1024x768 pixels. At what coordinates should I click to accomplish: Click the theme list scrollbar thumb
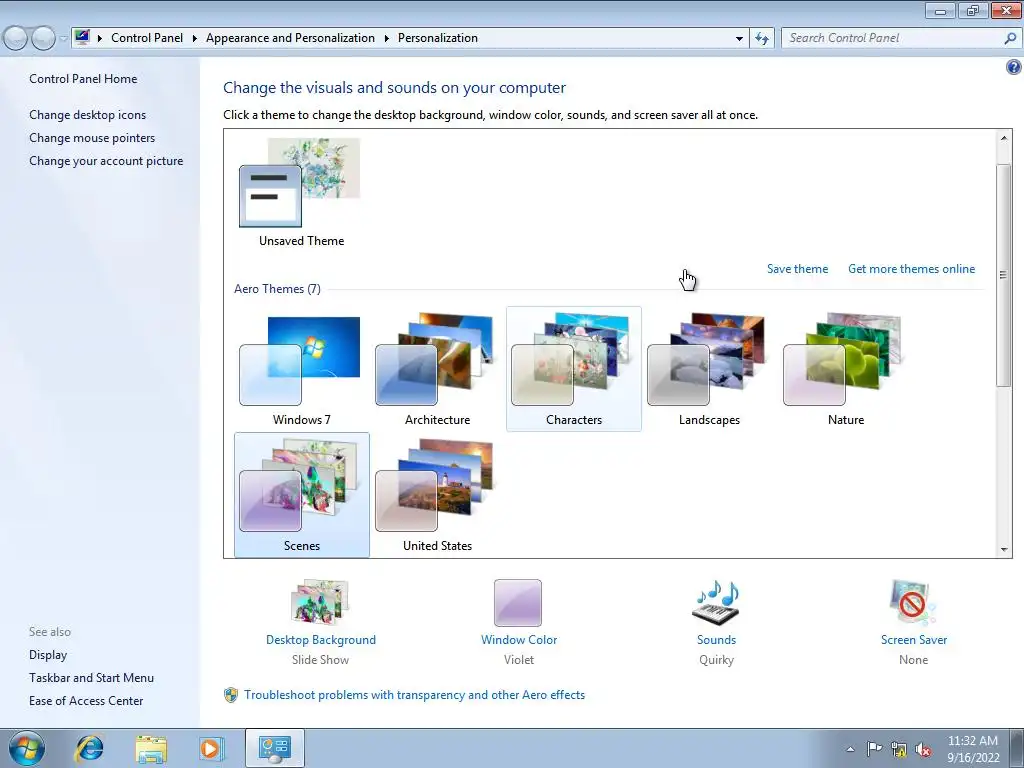(1004, 275)
